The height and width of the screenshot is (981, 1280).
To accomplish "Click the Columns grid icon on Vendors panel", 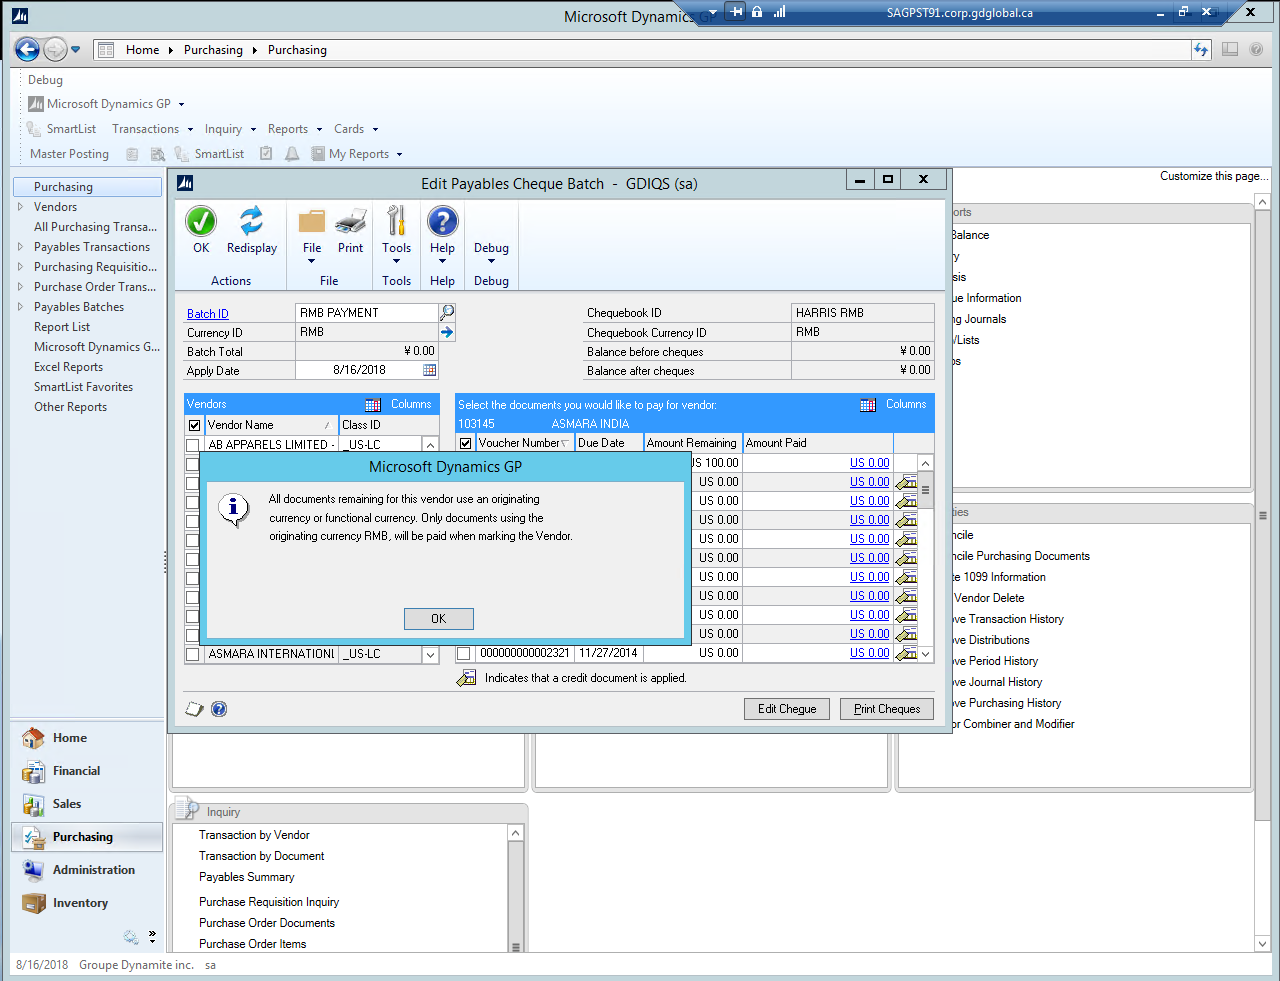I will point(373,404).
